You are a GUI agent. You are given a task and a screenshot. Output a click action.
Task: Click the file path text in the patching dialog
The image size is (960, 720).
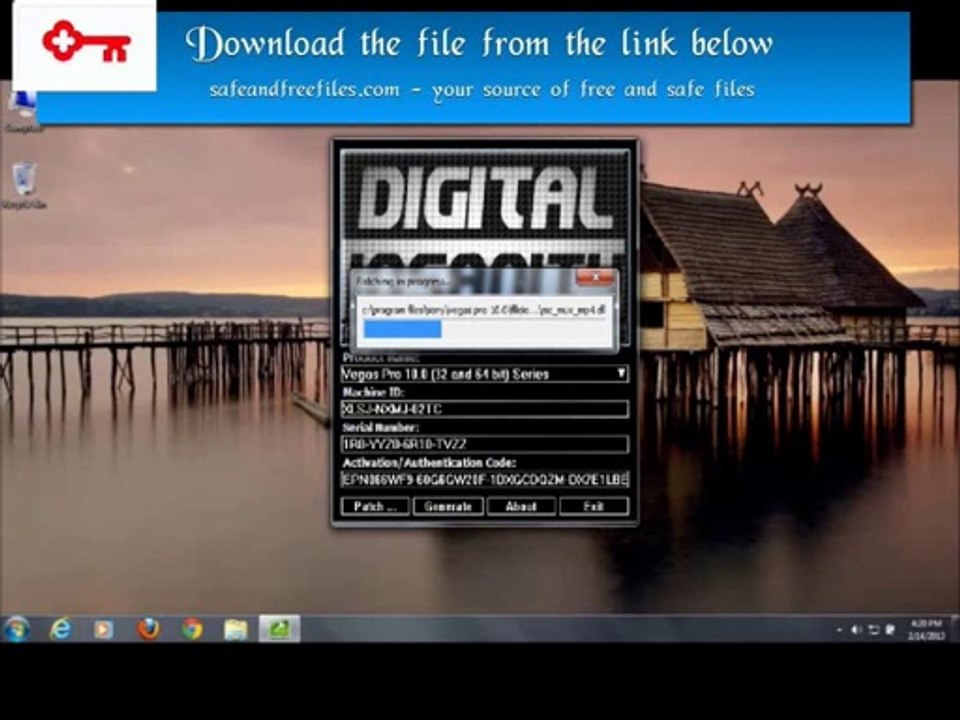coord(484,310)
